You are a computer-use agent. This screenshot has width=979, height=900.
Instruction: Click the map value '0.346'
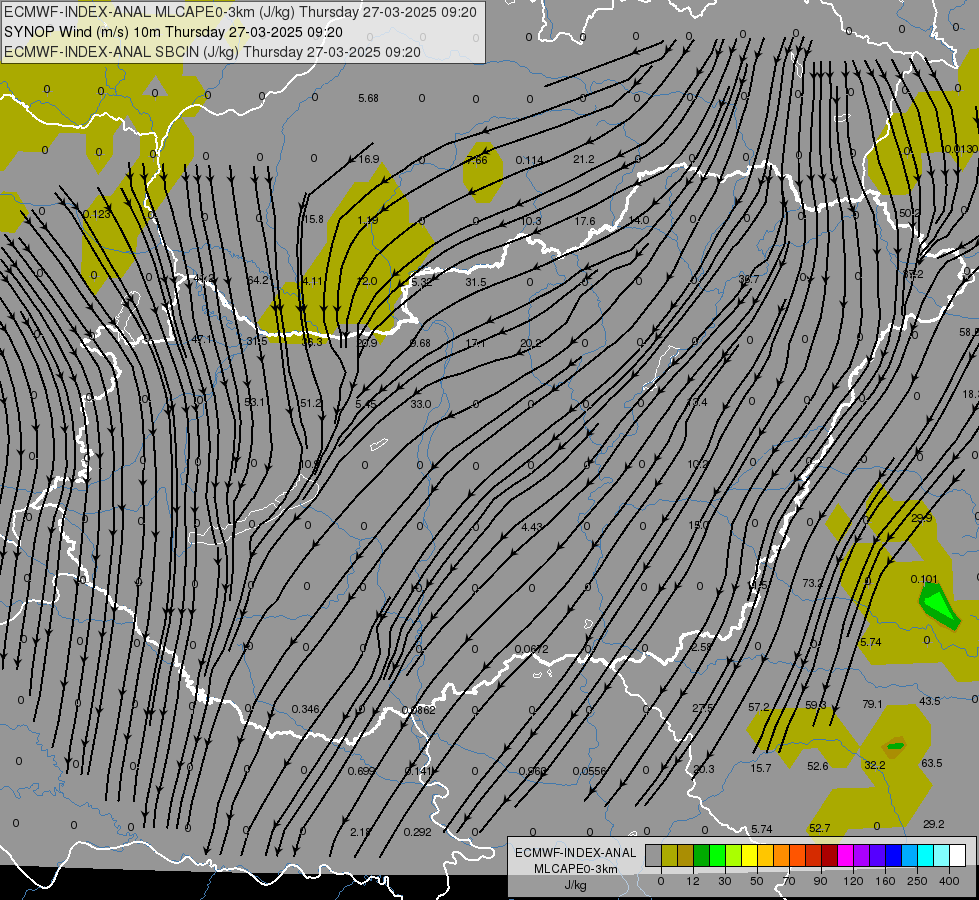306,709
